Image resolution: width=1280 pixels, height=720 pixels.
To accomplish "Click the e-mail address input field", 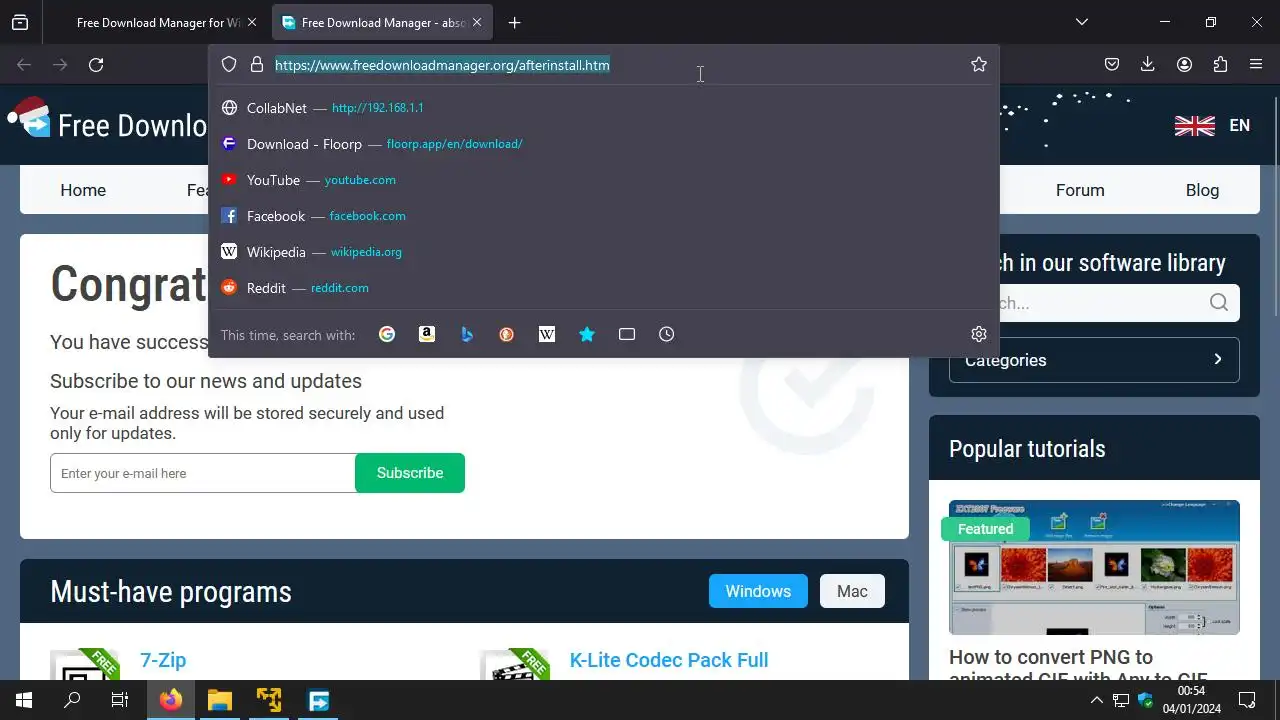I will [203, 473].
